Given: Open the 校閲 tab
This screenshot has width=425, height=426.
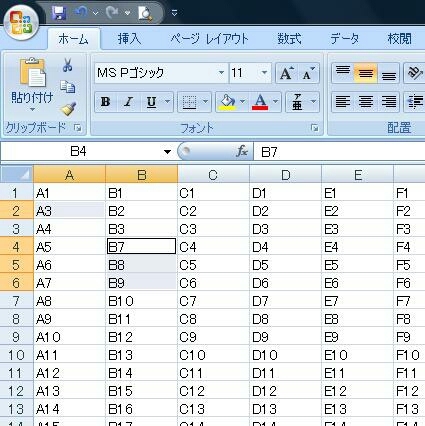Looking at the screenshot, I should (399, 39).
